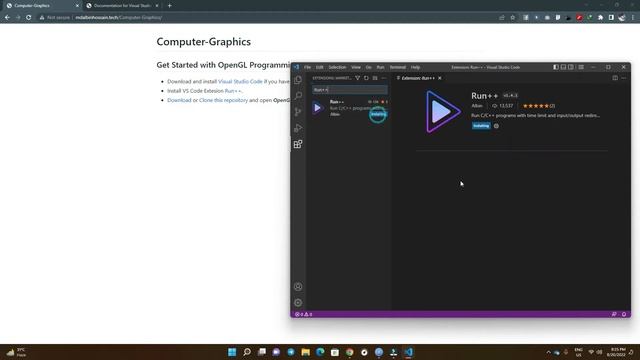Click Installing button in the Run++ list entry
The image size is (640, 360).
(378, 114)
